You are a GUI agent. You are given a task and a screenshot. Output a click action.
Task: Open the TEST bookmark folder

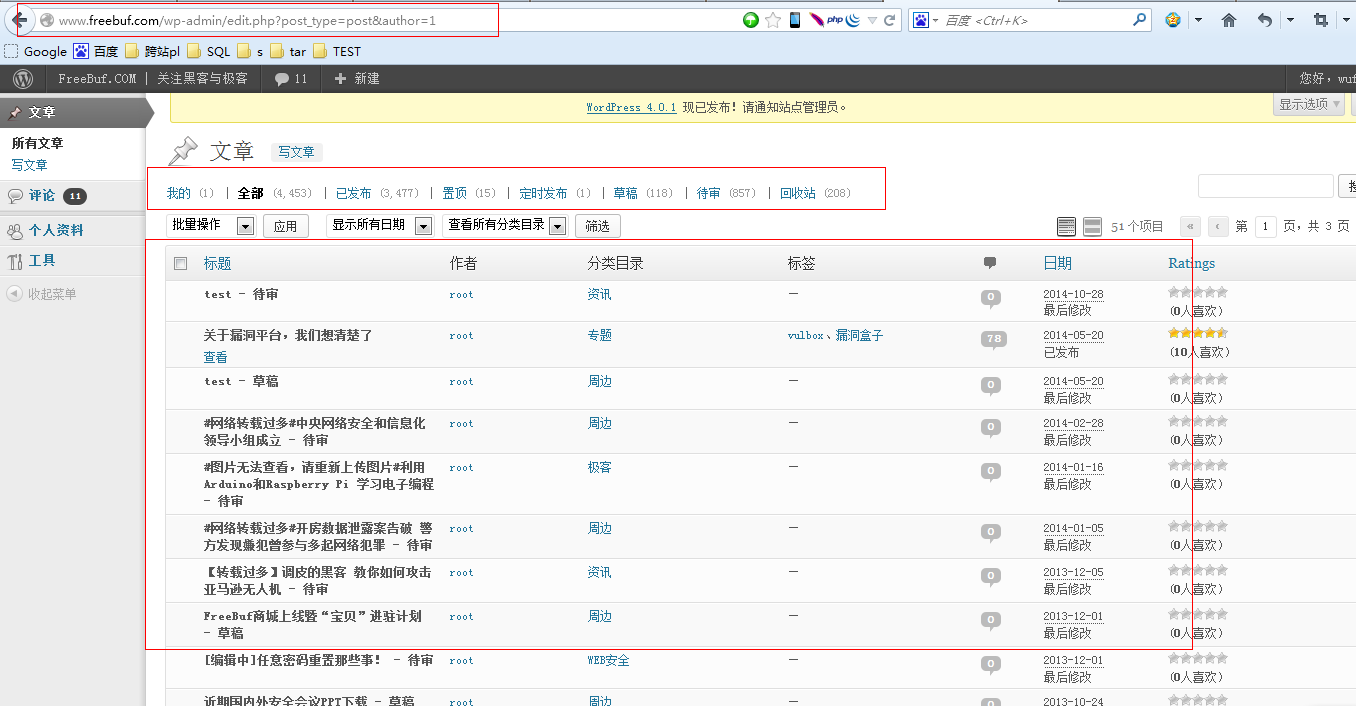337,51
